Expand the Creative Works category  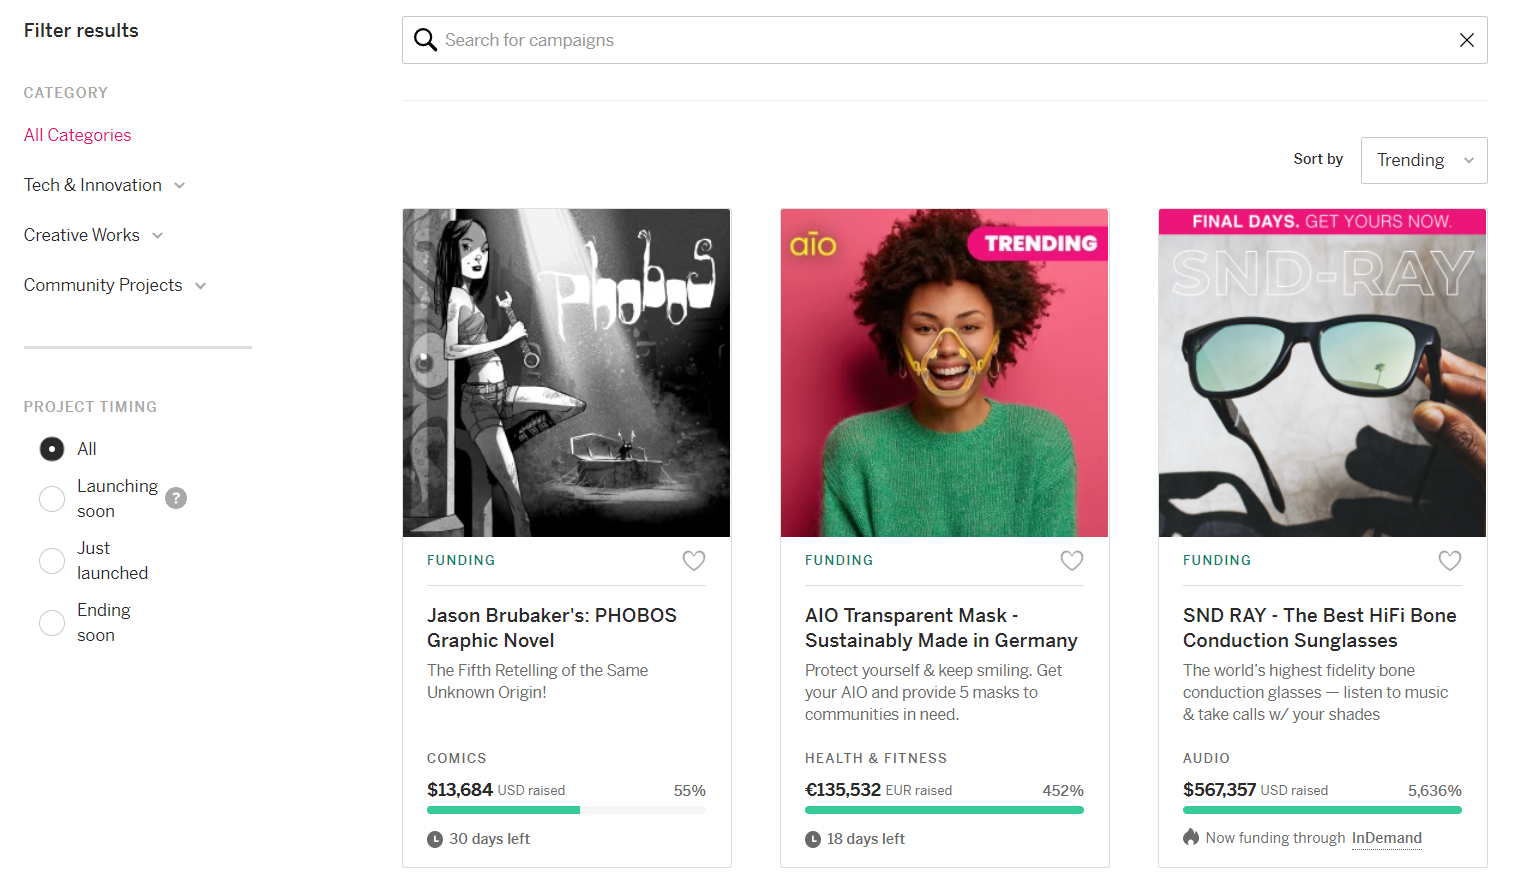pos(93,235)
